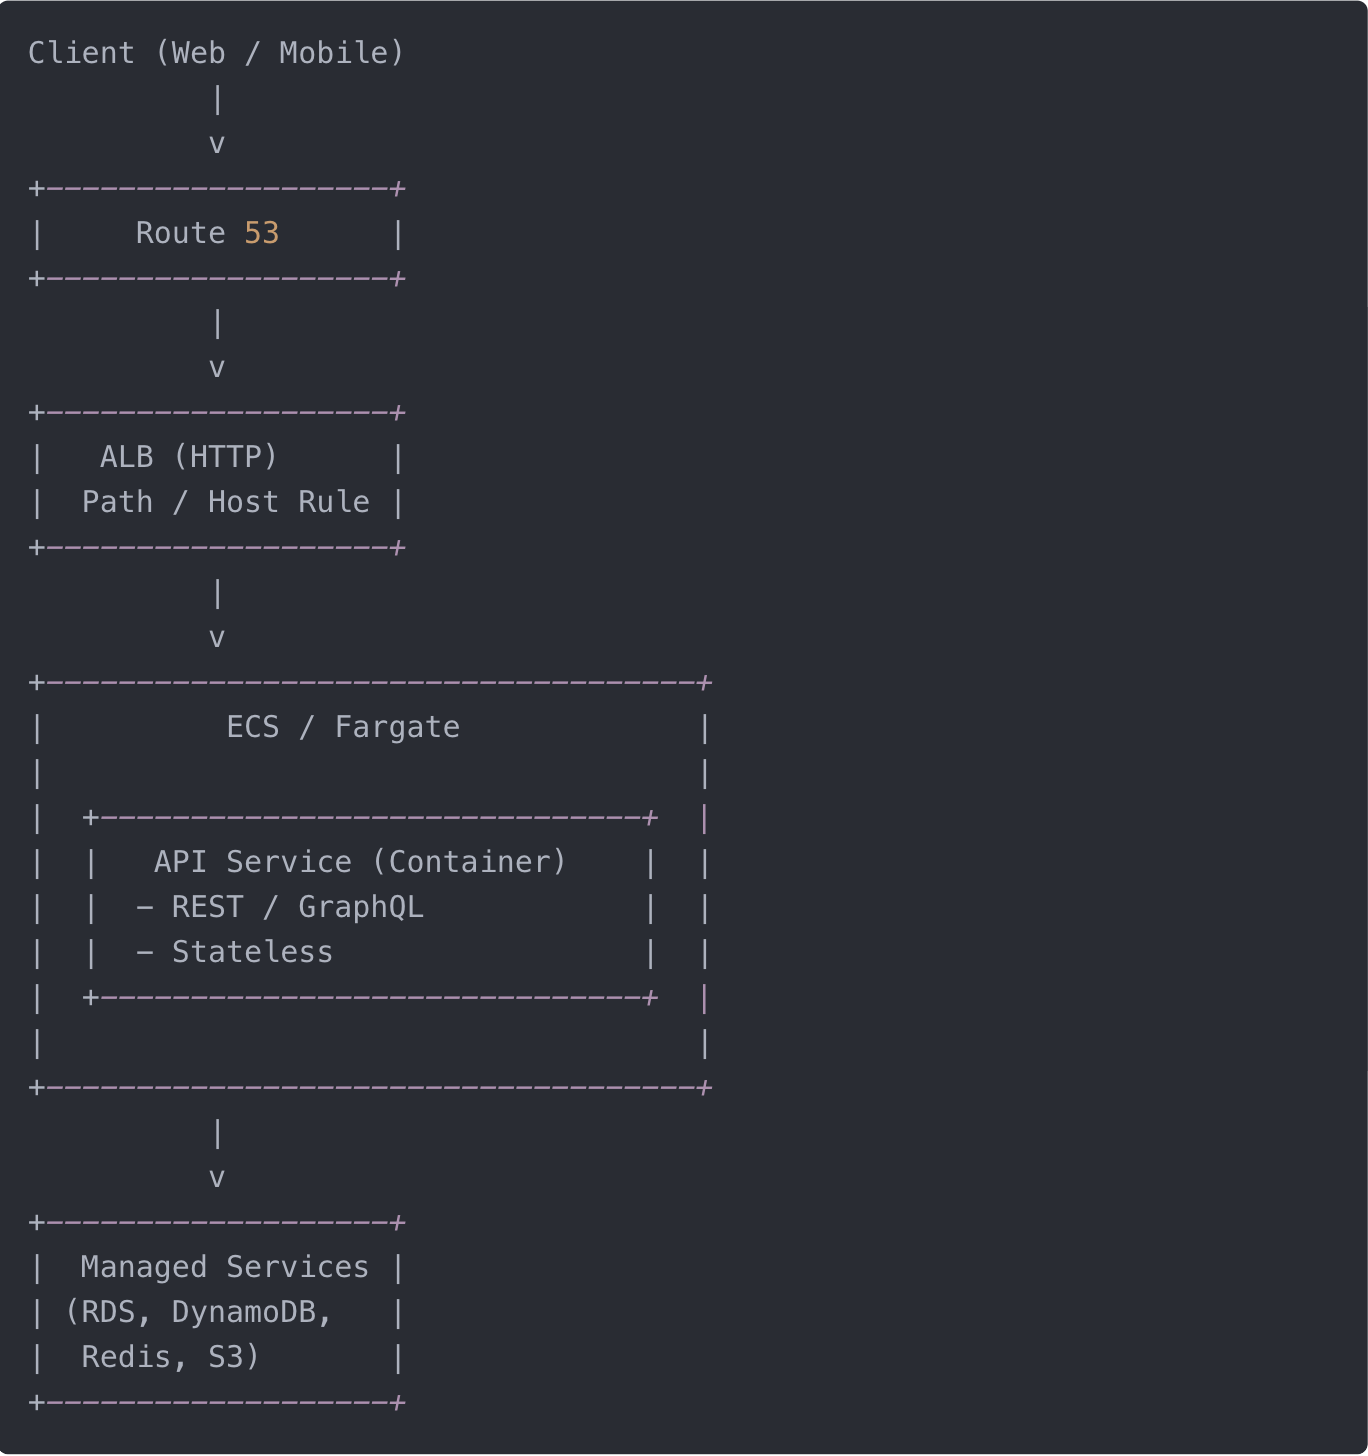
Task: Click 'API Service (Container)' text
Action: tap(360, 862)
